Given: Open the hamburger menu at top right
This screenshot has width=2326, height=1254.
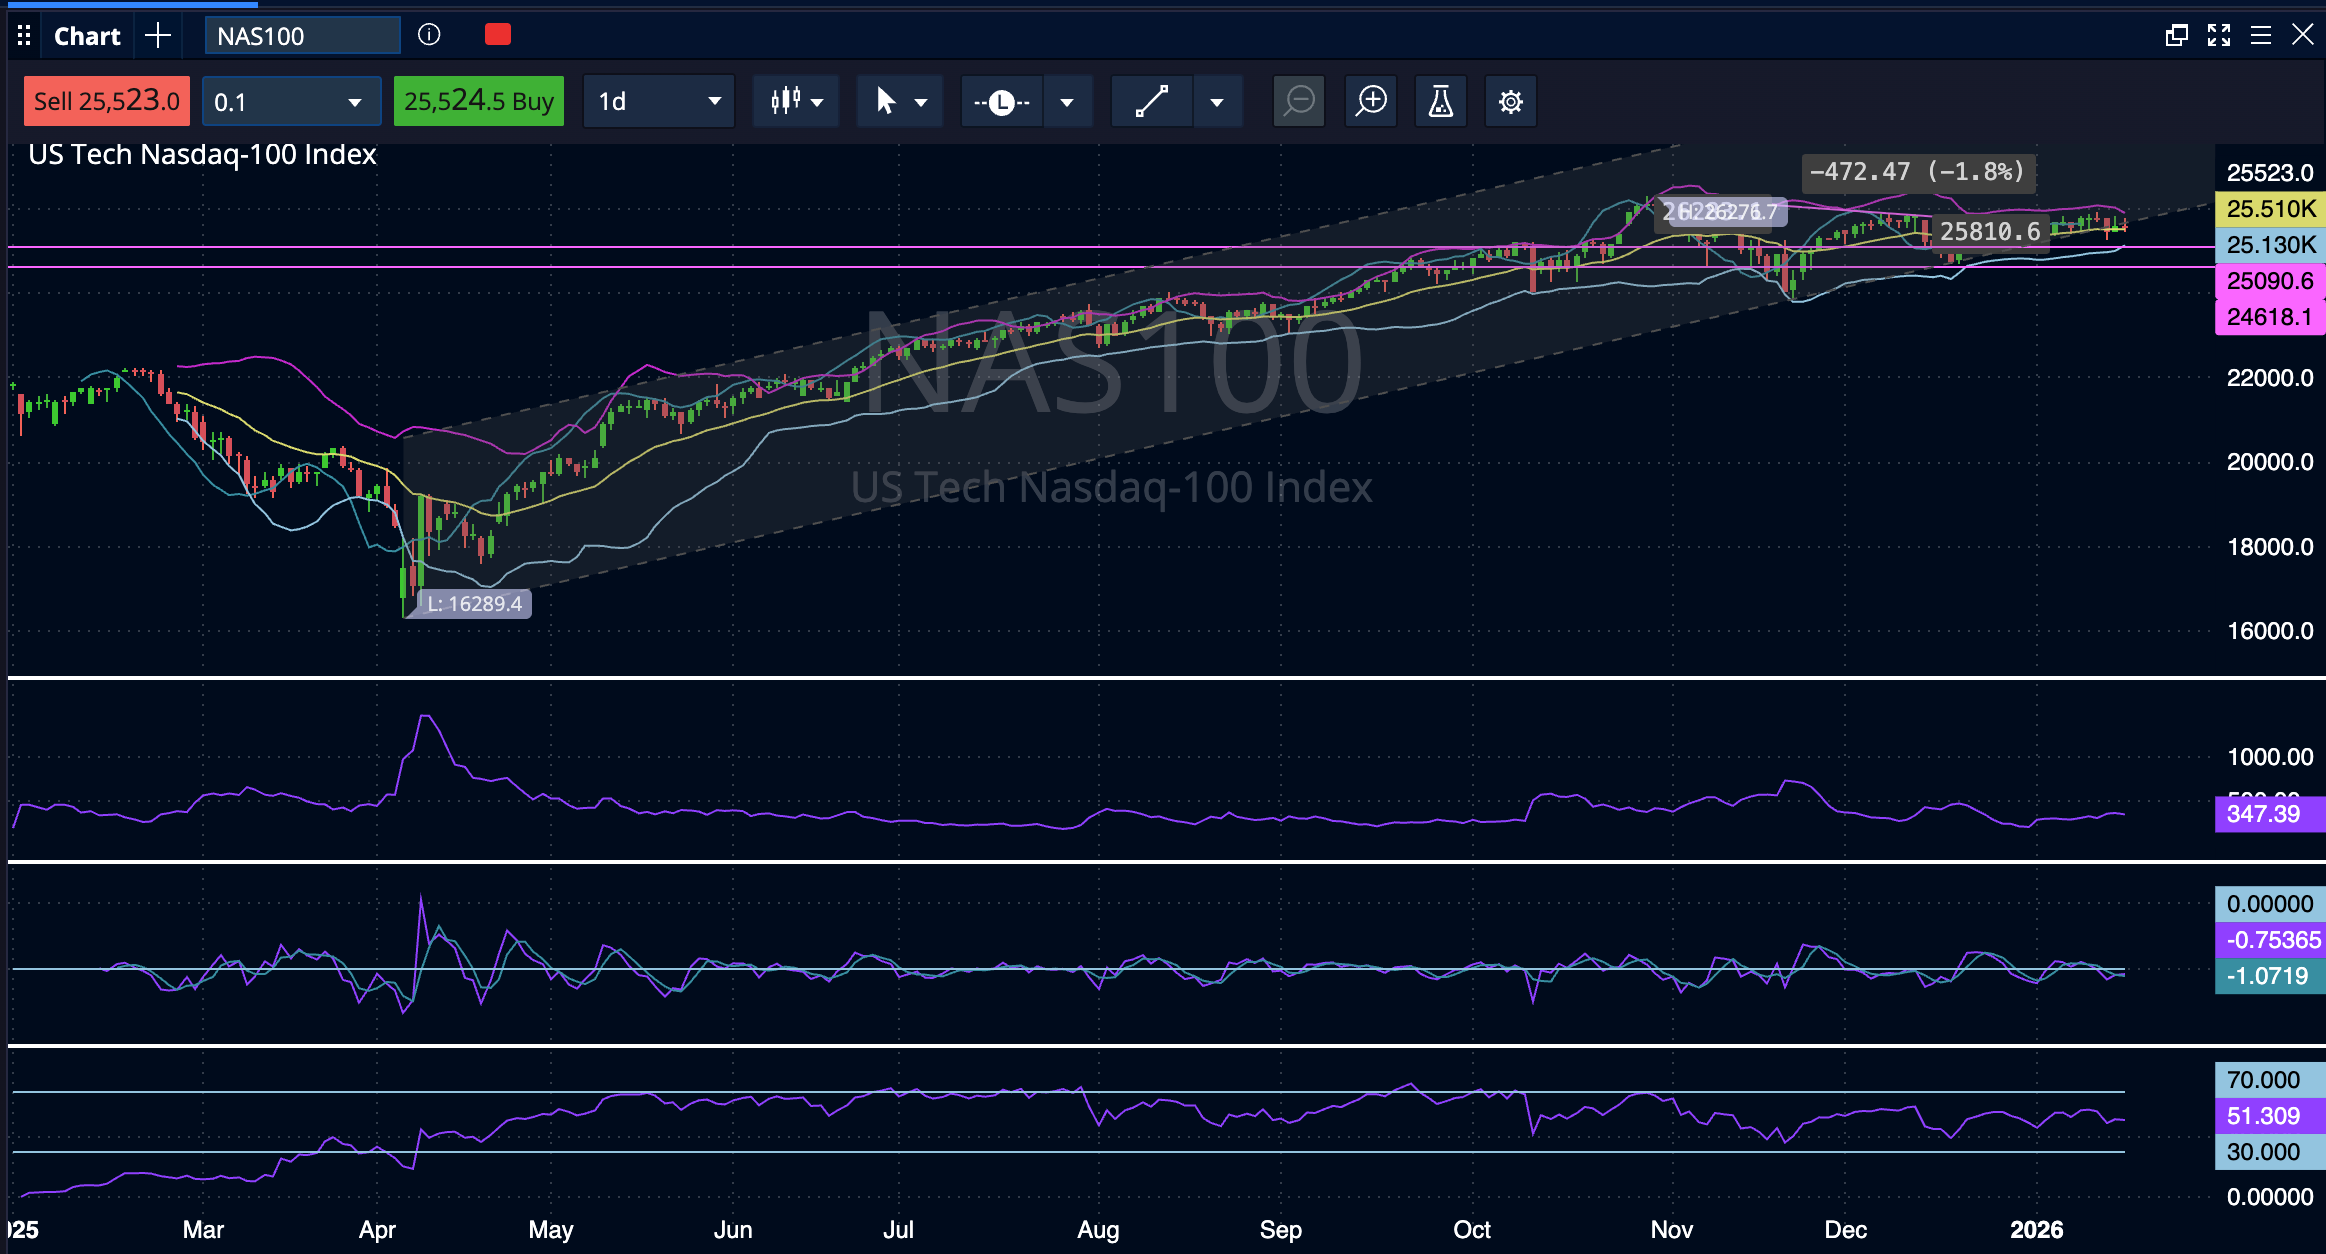Looking at the screenshot, I should click(2262, 34).
